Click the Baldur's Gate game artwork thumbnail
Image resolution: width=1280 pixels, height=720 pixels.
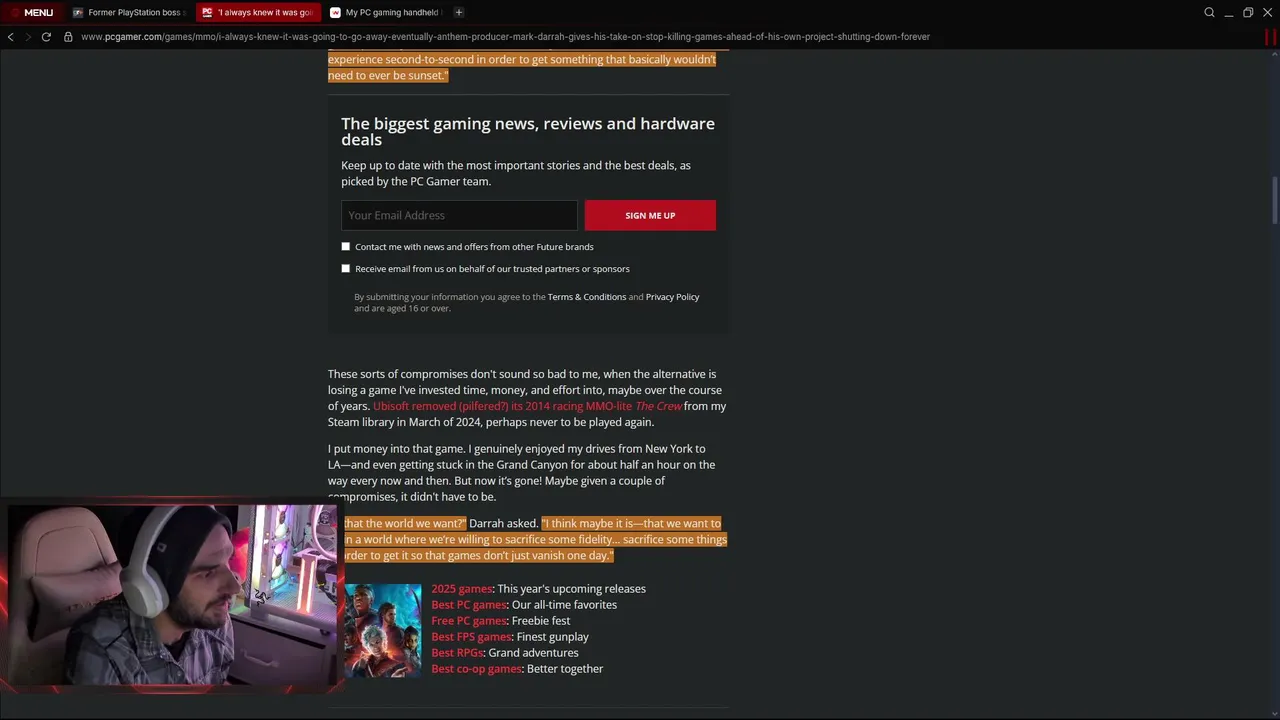[383, 631]
